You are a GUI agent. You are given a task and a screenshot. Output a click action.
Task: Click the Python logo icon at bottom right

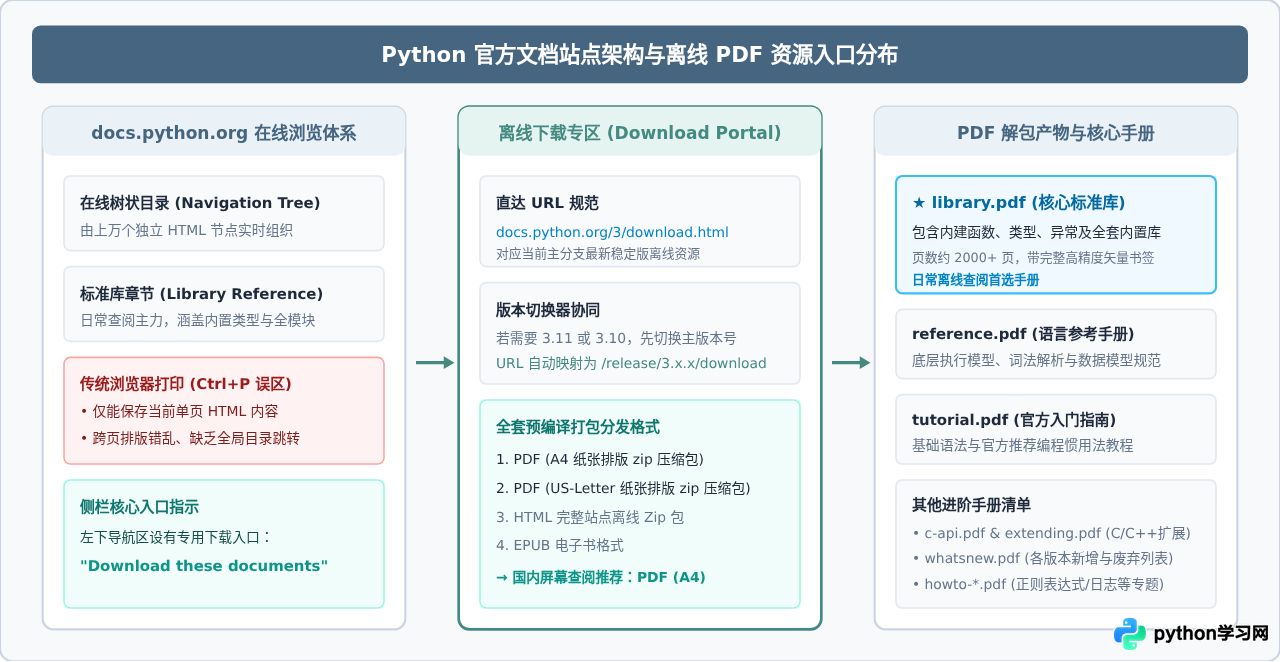pos(1130,634)
